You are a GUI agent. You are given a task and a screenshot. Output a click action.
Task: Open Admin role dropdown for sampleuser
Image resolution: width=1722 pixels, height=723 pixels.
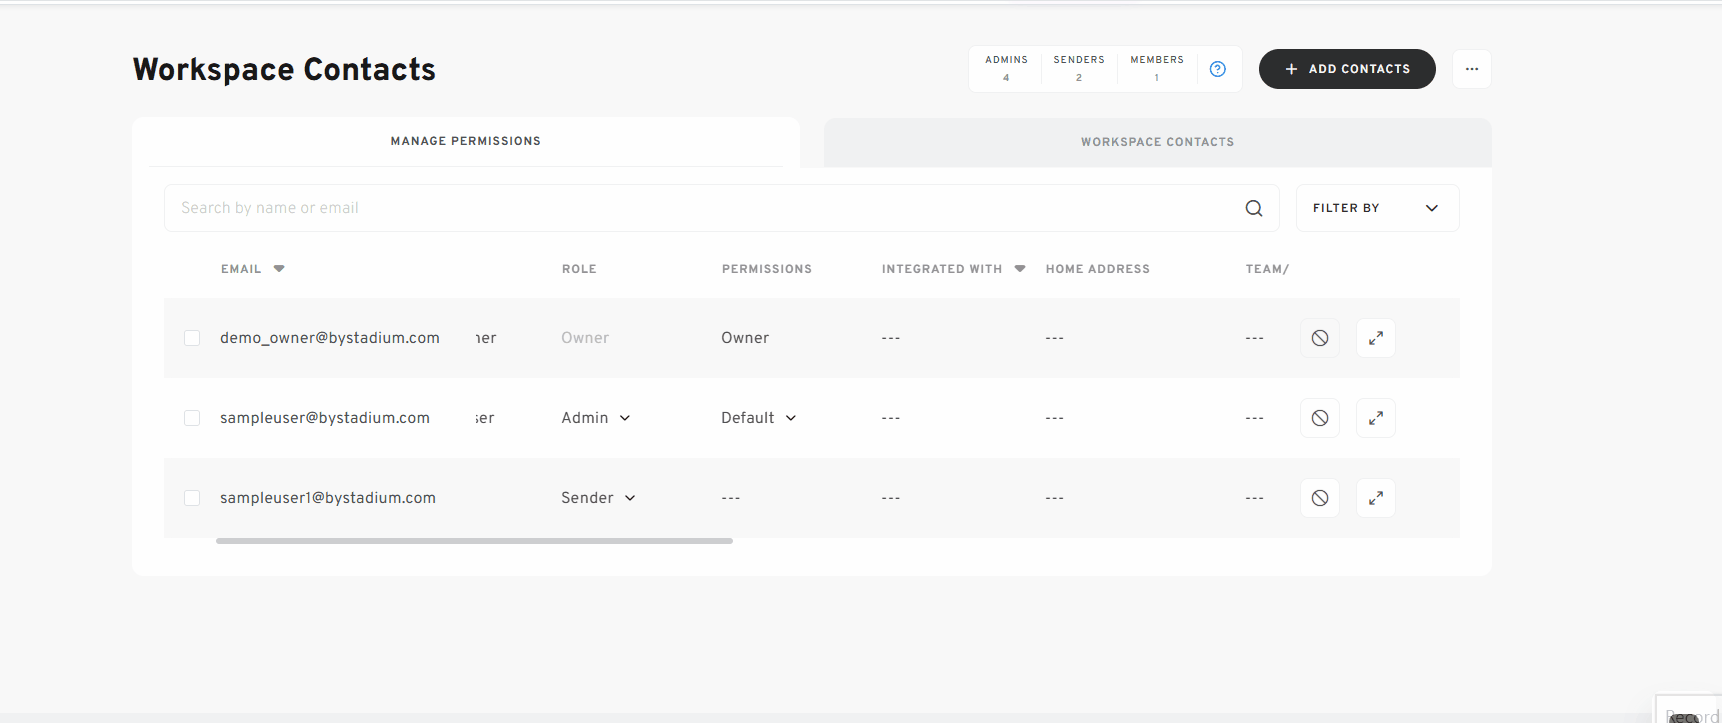[596, 418]
